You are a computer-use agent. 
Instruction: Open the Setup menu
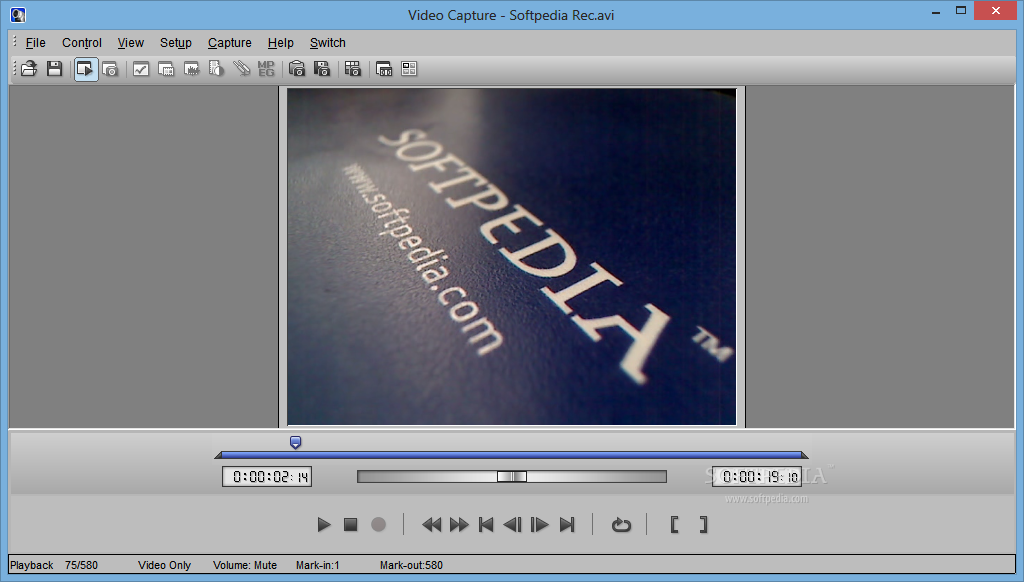[x=176, y=42]
